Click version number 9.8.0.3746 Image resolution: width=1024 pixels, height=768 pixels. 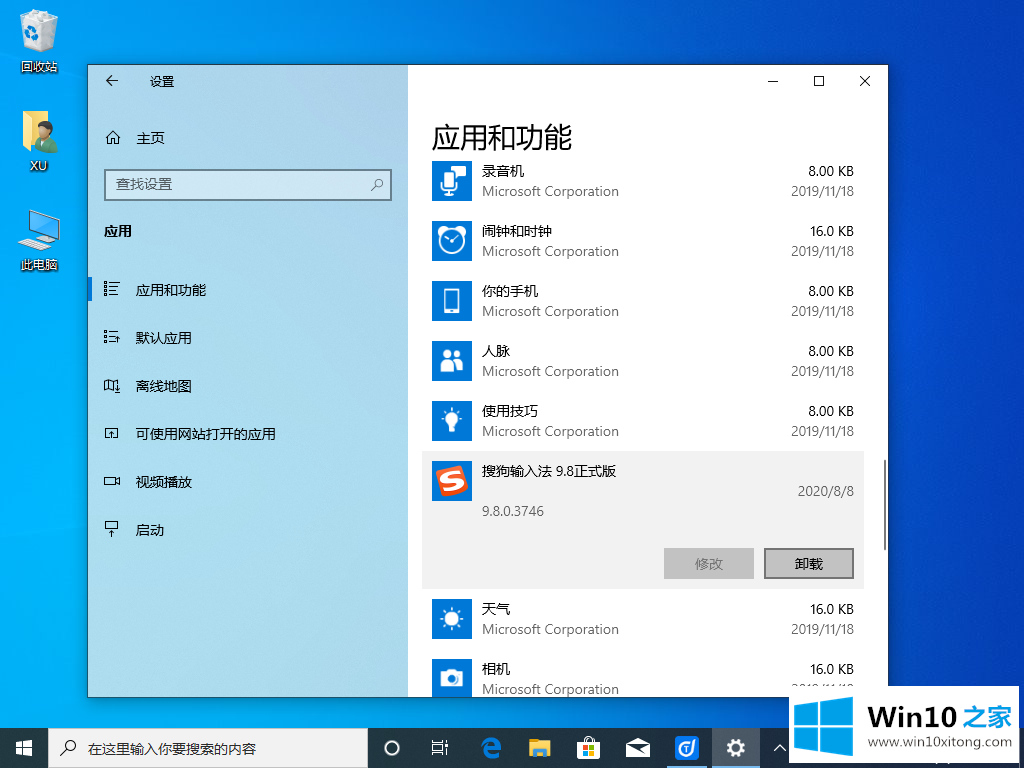point(513,511)
